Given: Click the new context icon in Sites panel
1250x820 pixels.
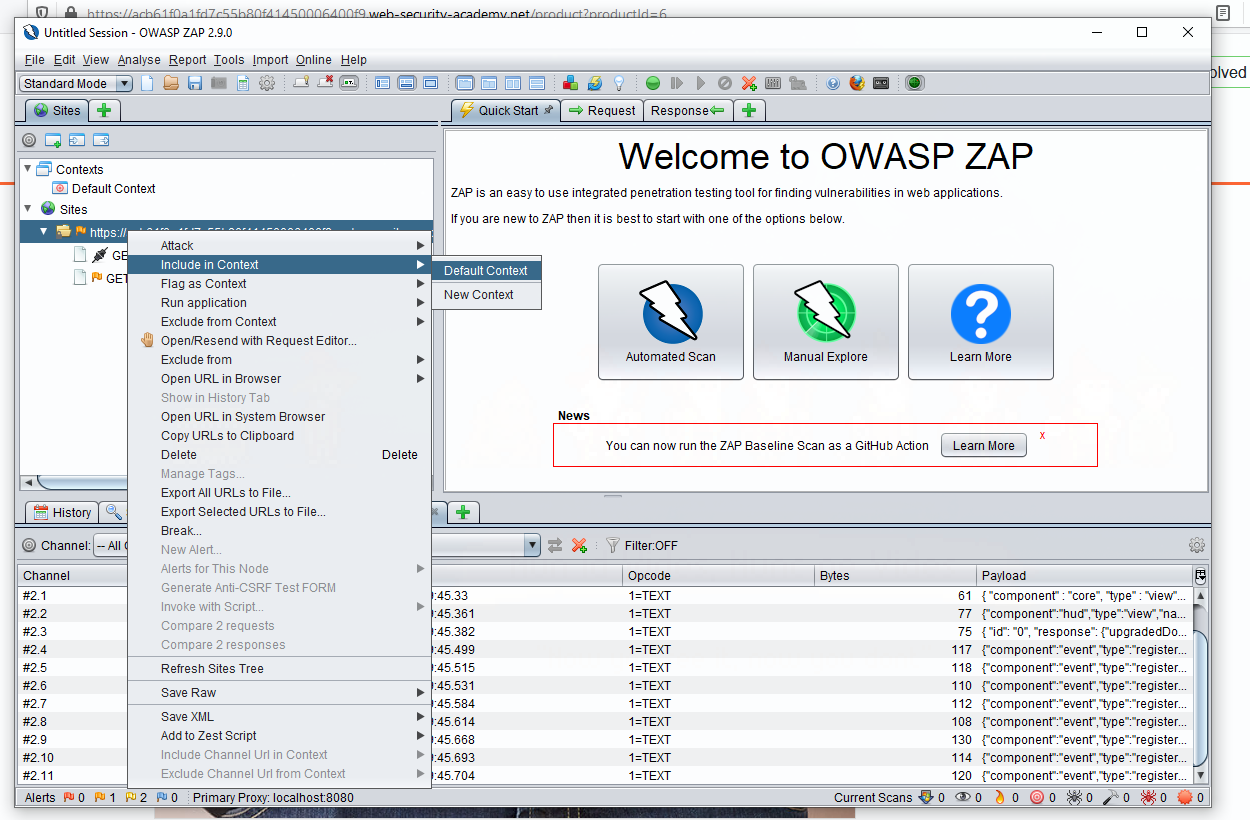Looking at the screenshot, I should [x=53, y=141].
